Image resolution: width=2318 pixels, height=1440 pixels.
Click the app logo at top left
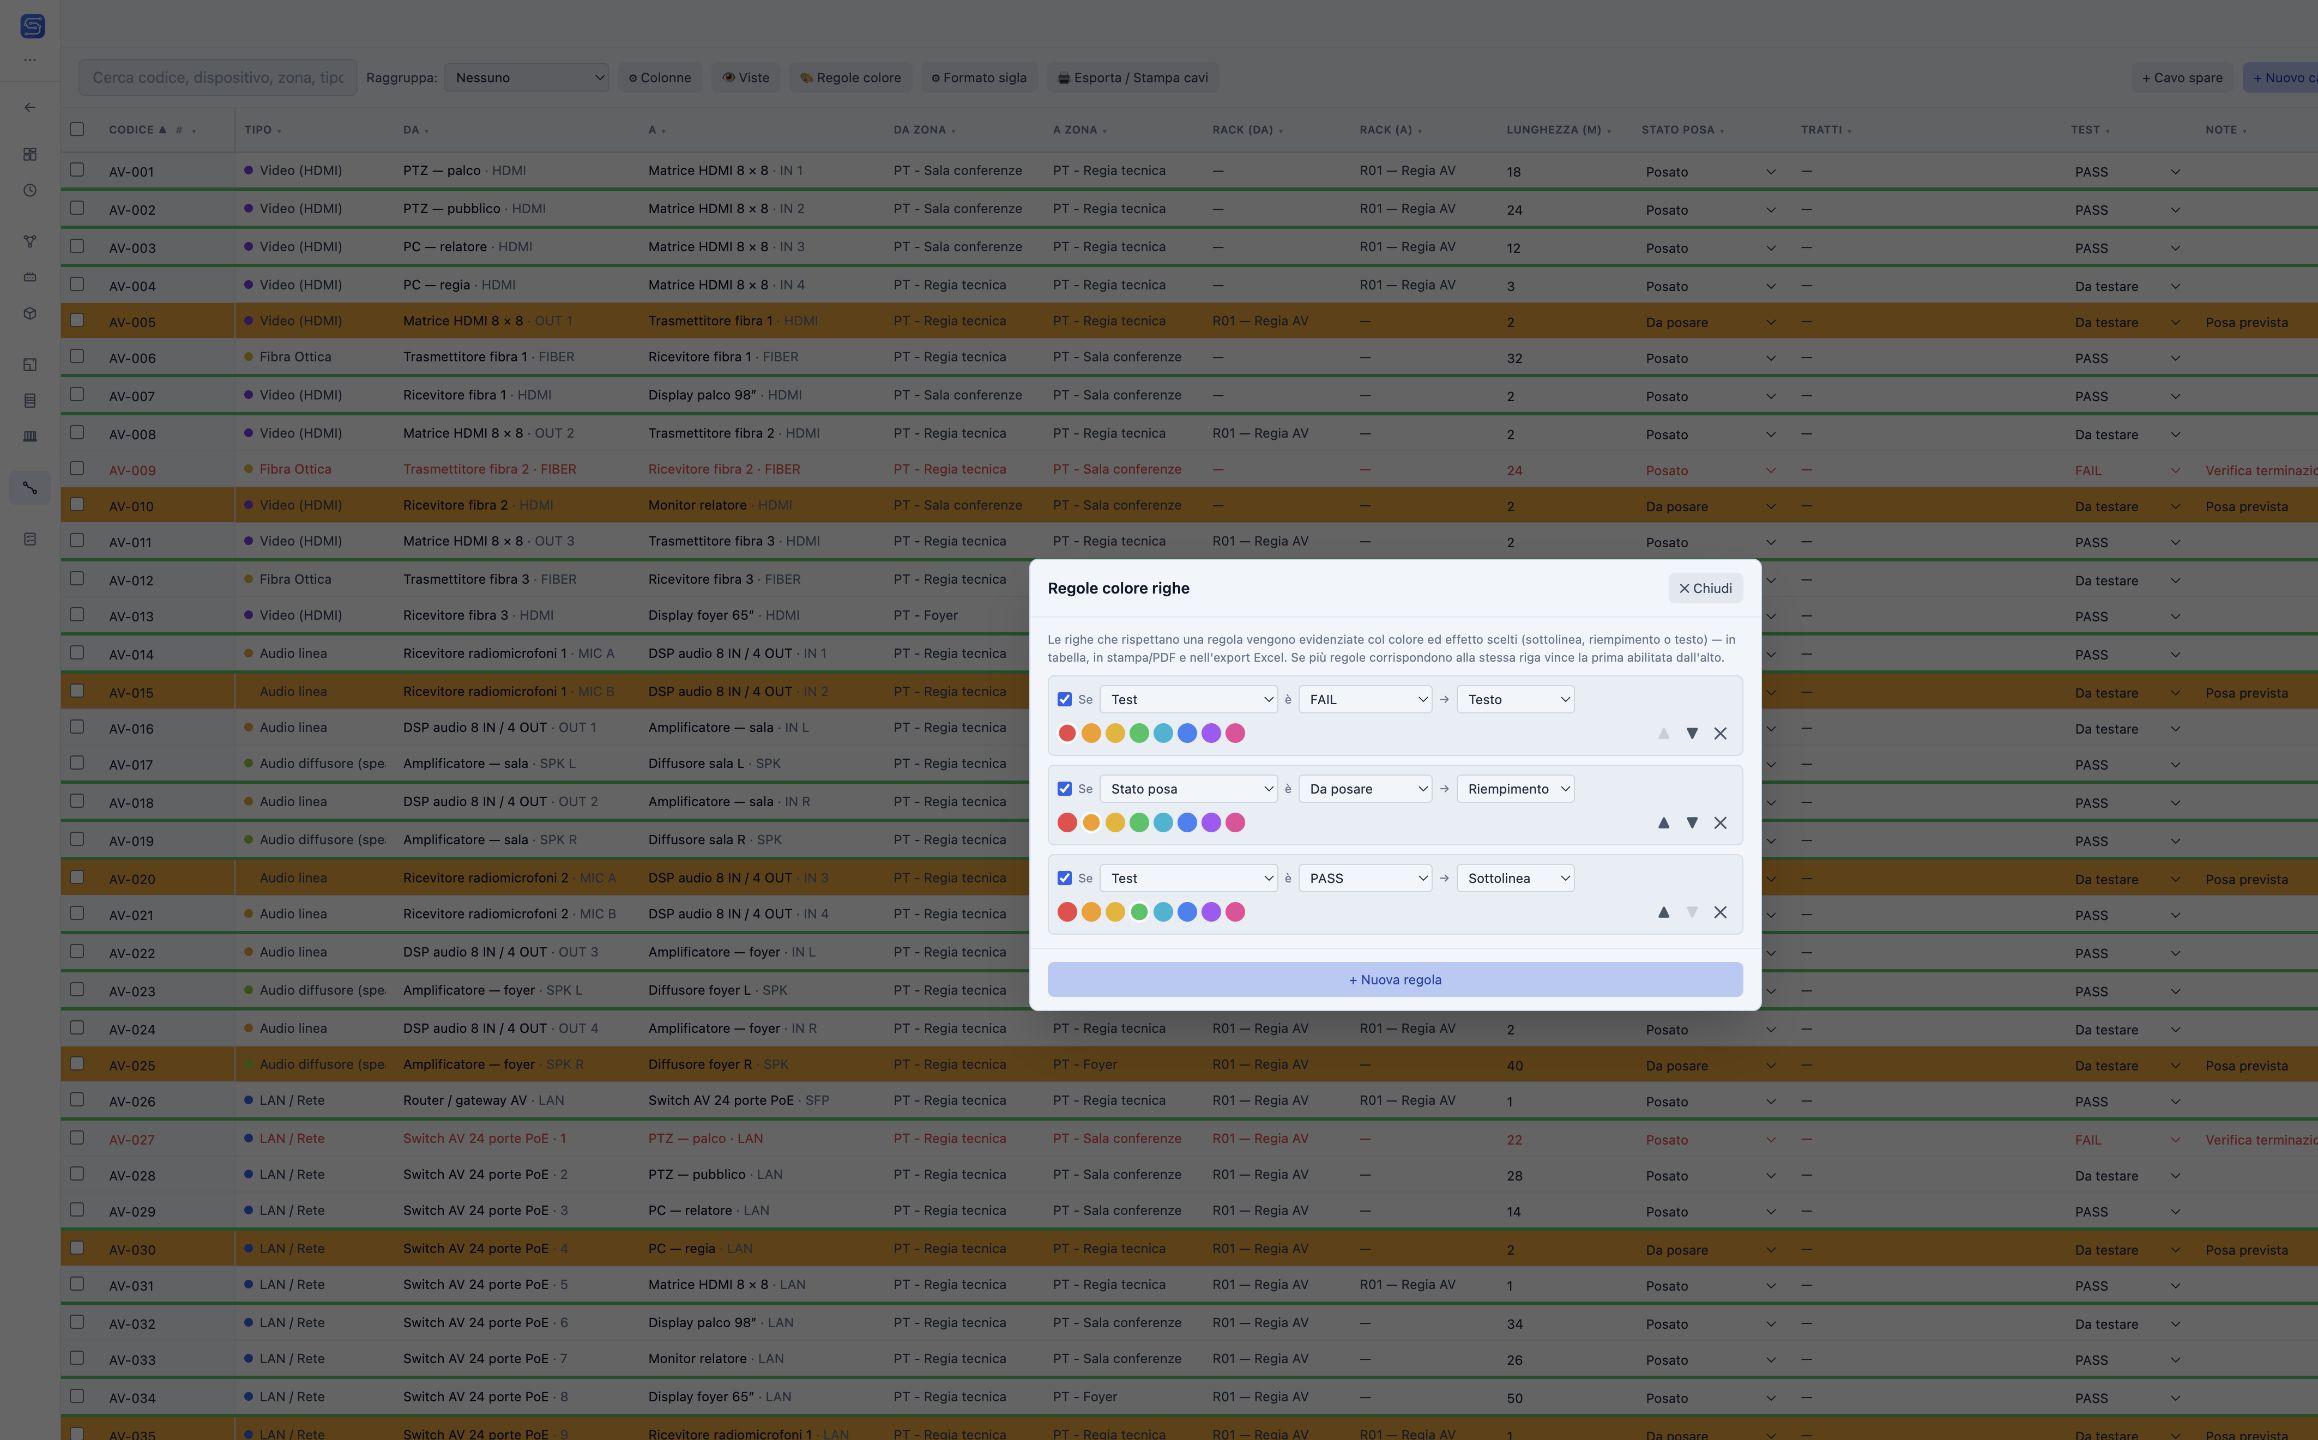pos(32,26)
